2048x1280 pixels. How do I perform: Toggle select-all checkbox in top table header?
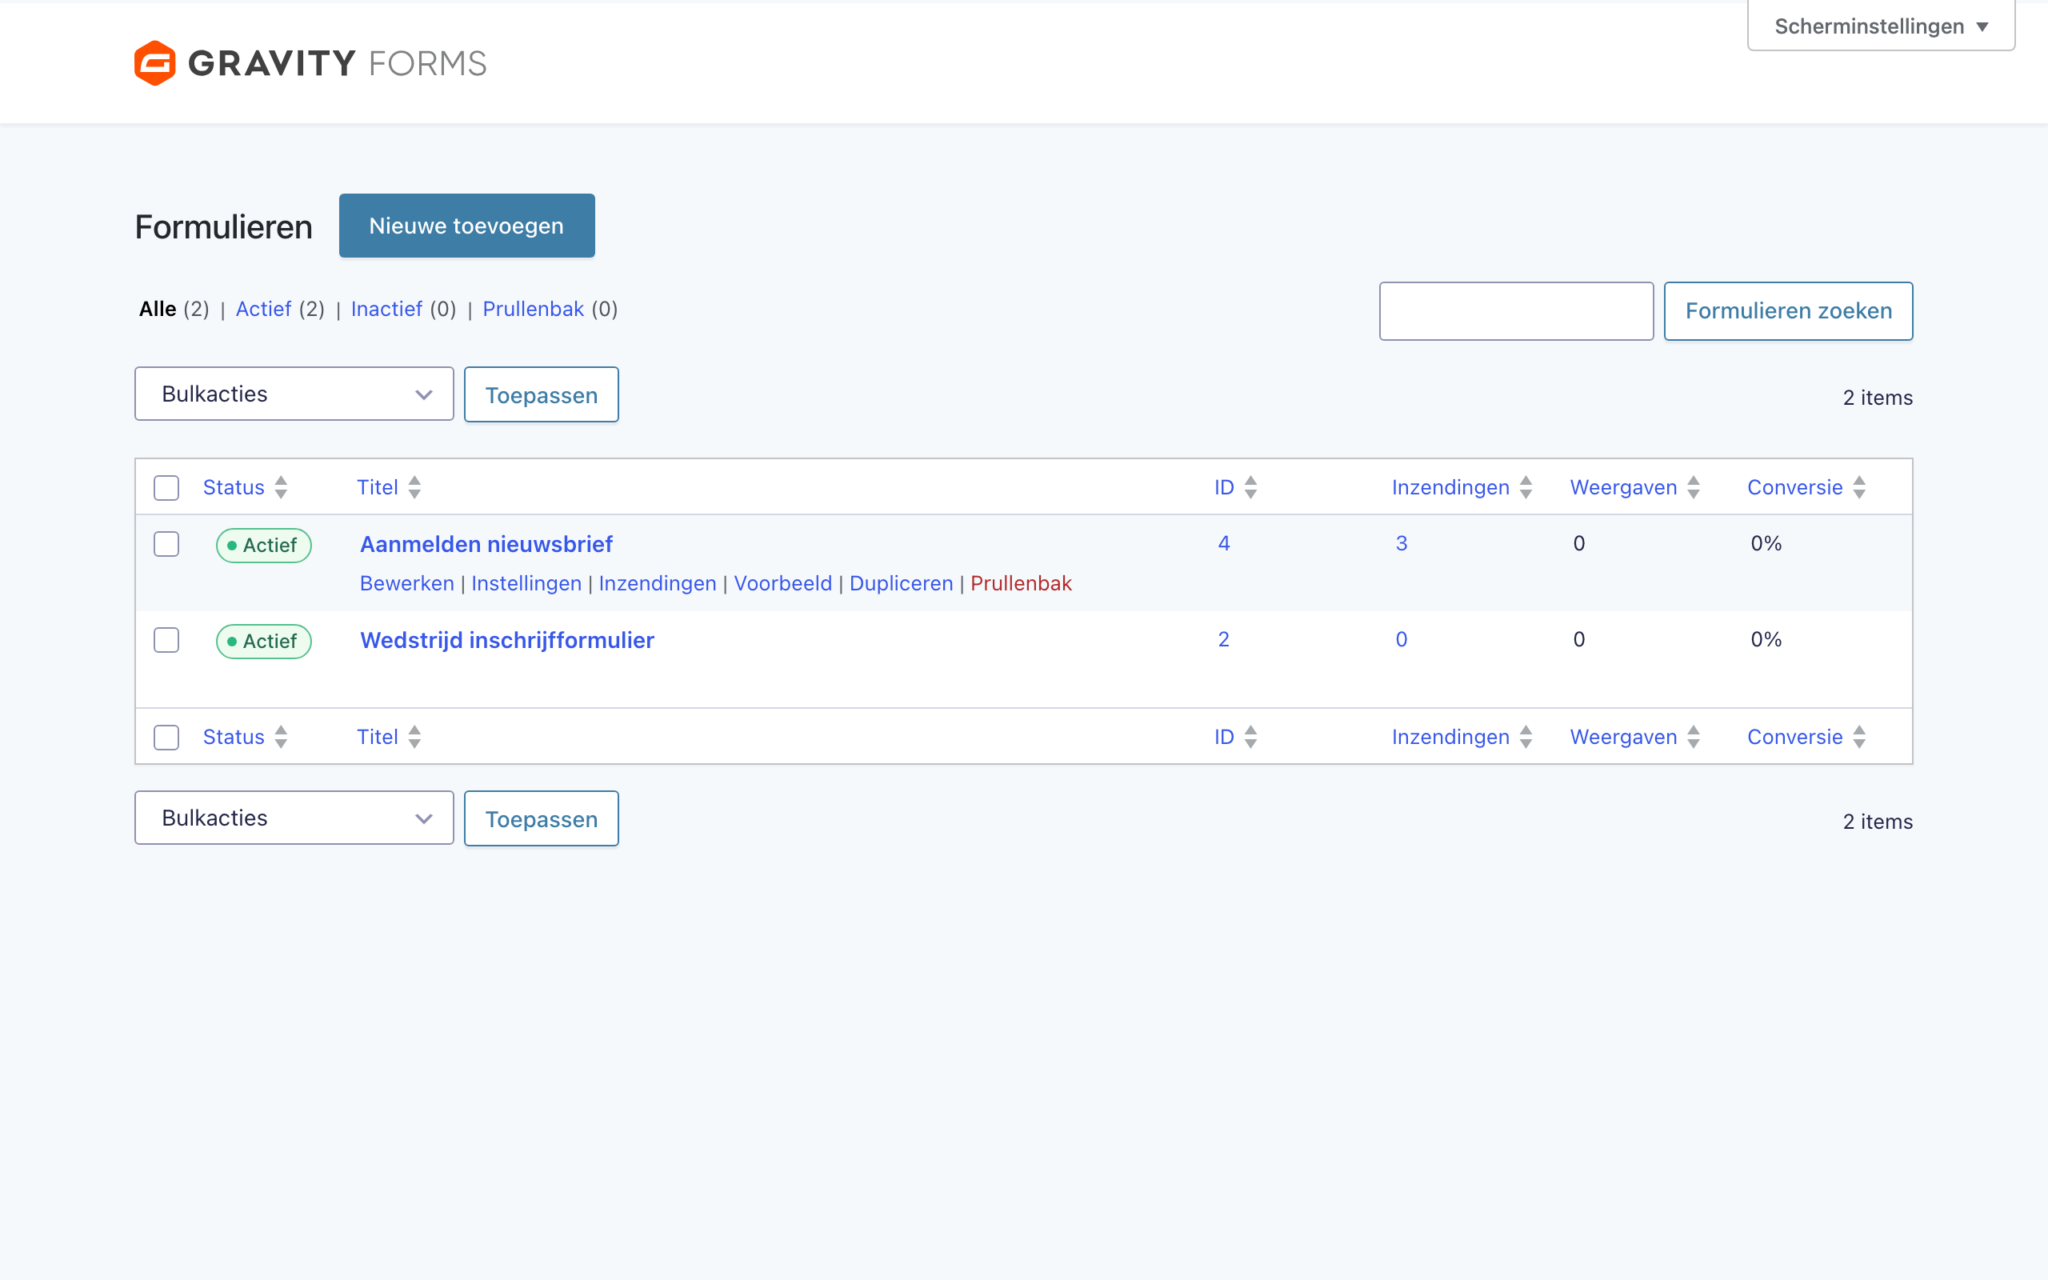click(166, 488)
